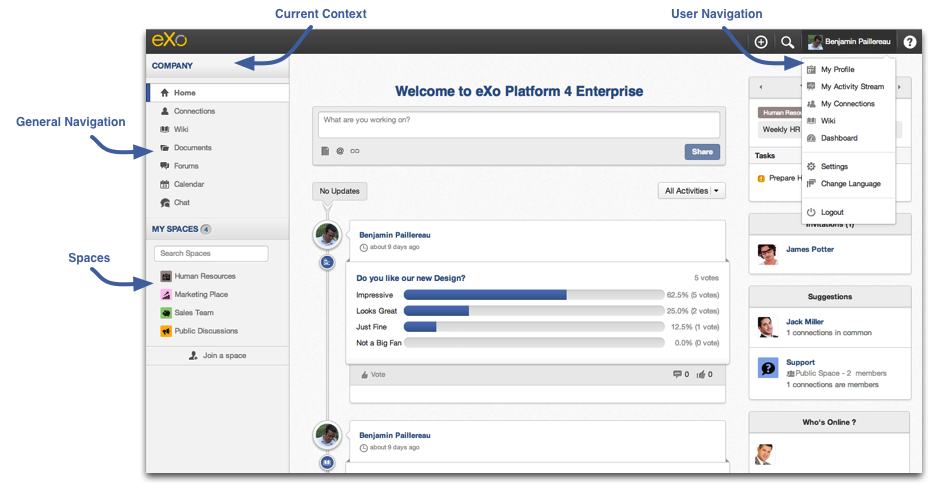Open the help question mark icon
Viewport: 939px width, 490px height.
pyautogui.click(x=910, y=42)
